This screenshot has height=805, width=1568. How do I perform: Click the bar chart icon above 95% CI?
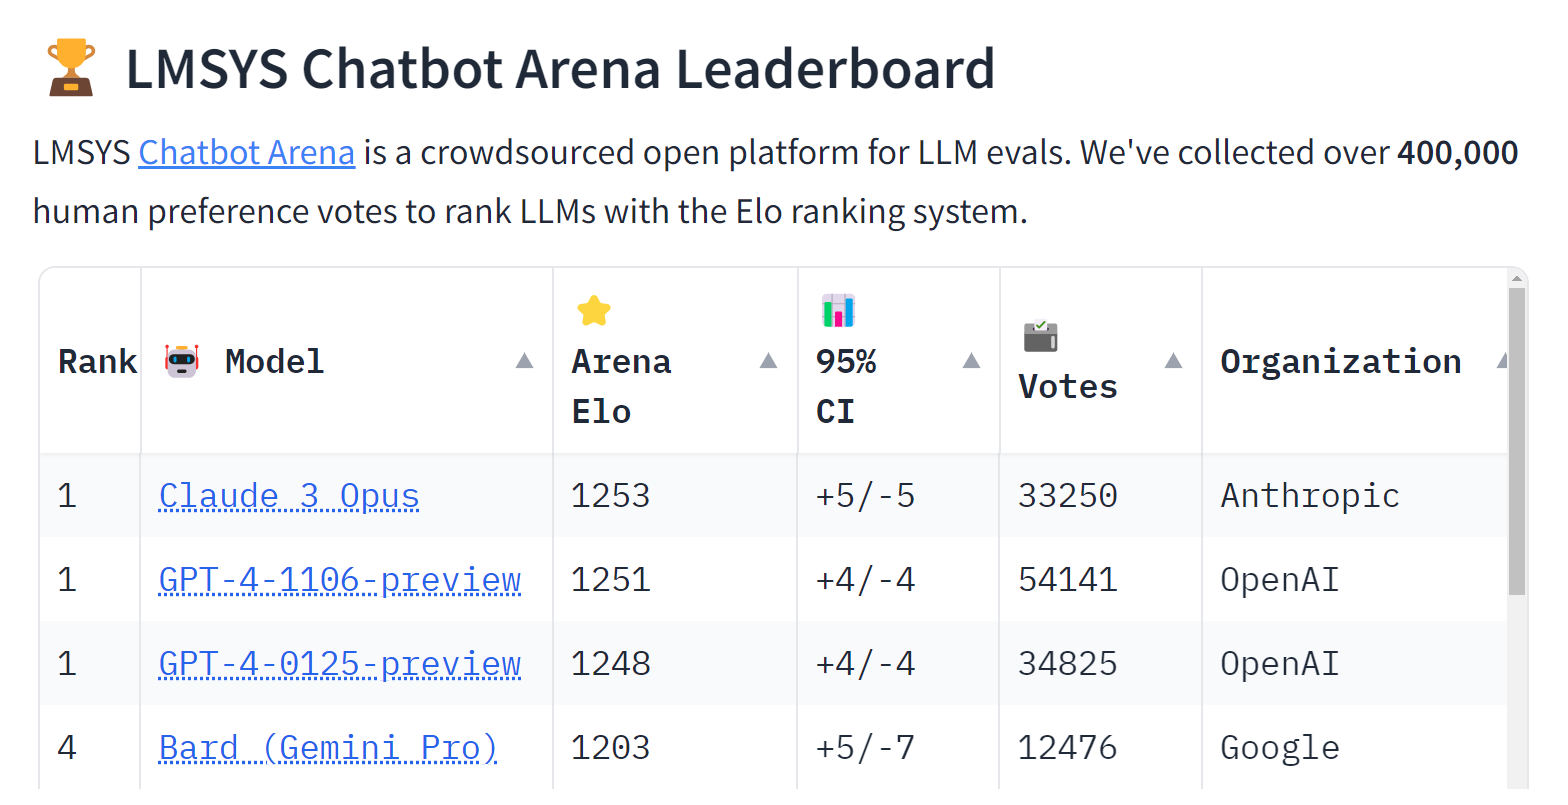[838, 311]
